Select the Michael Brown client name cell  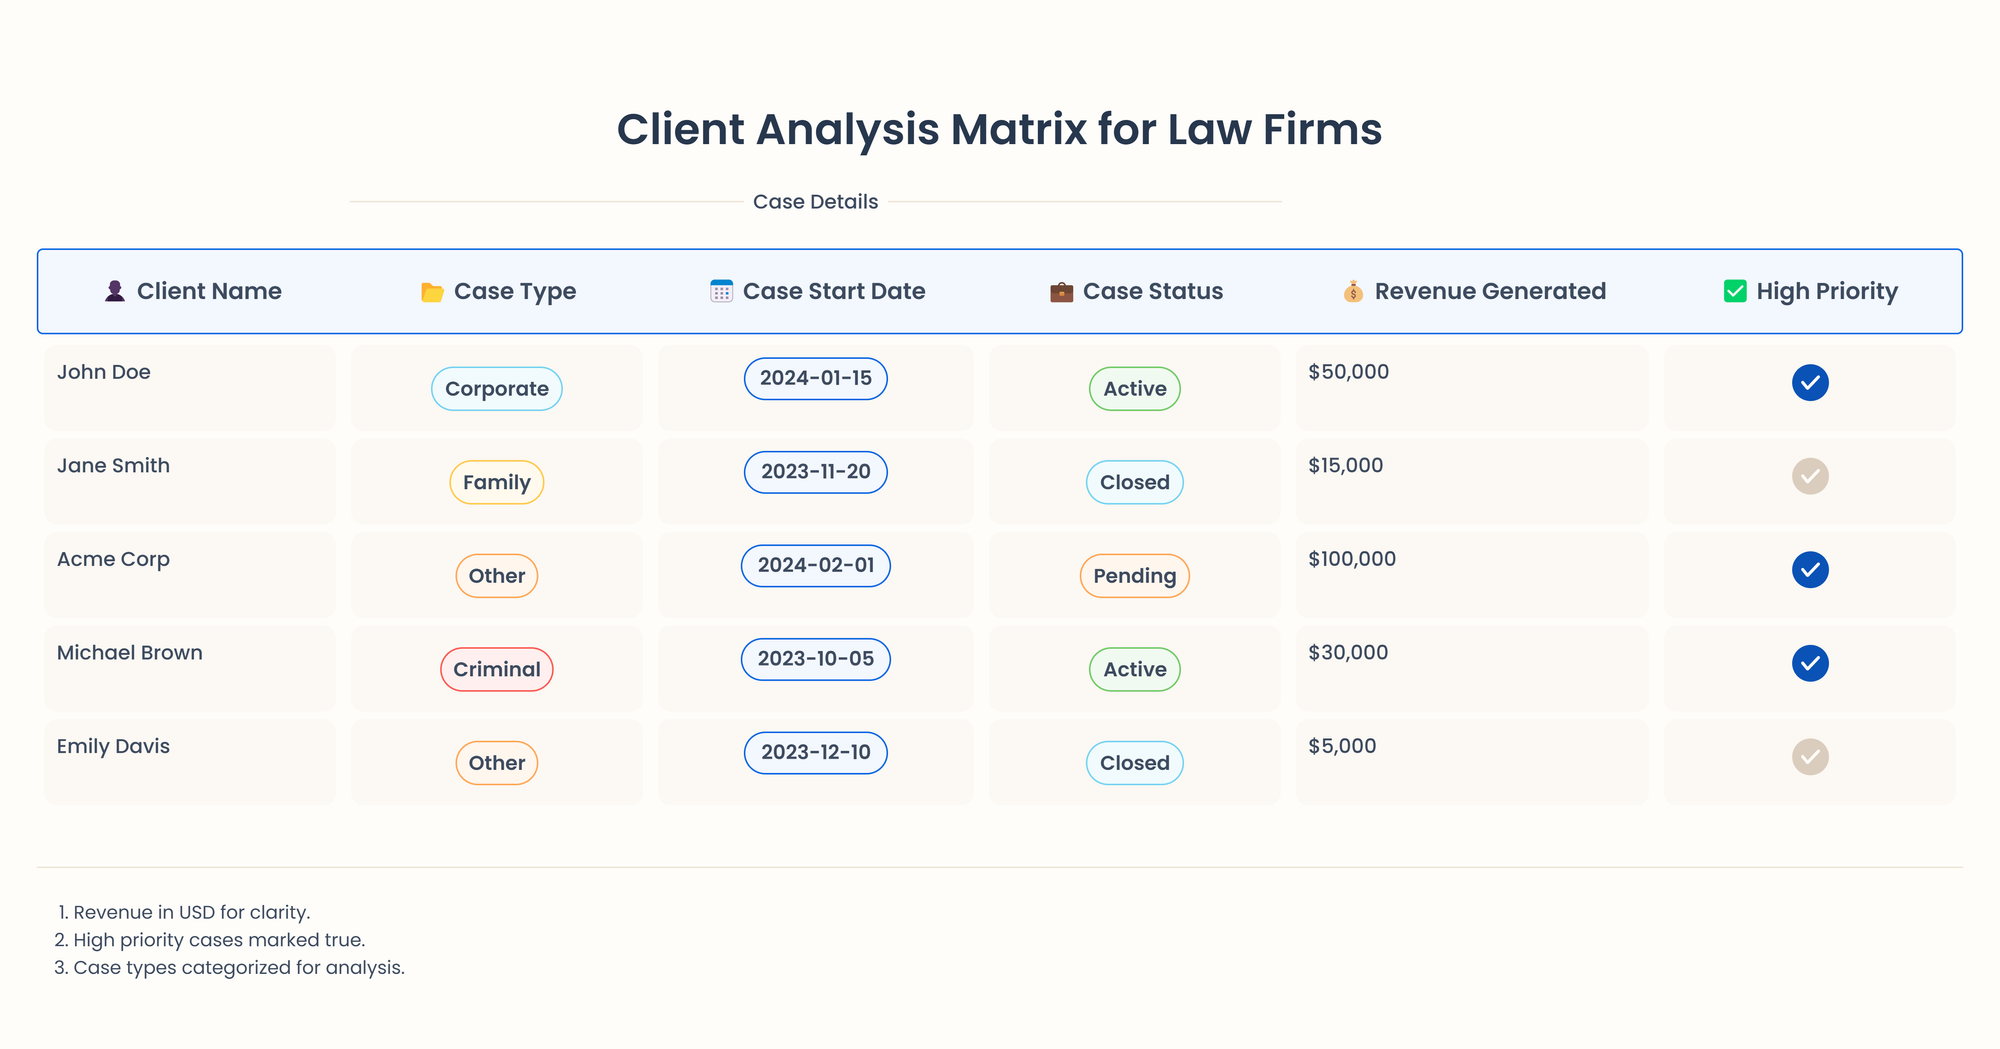(190, 668)
